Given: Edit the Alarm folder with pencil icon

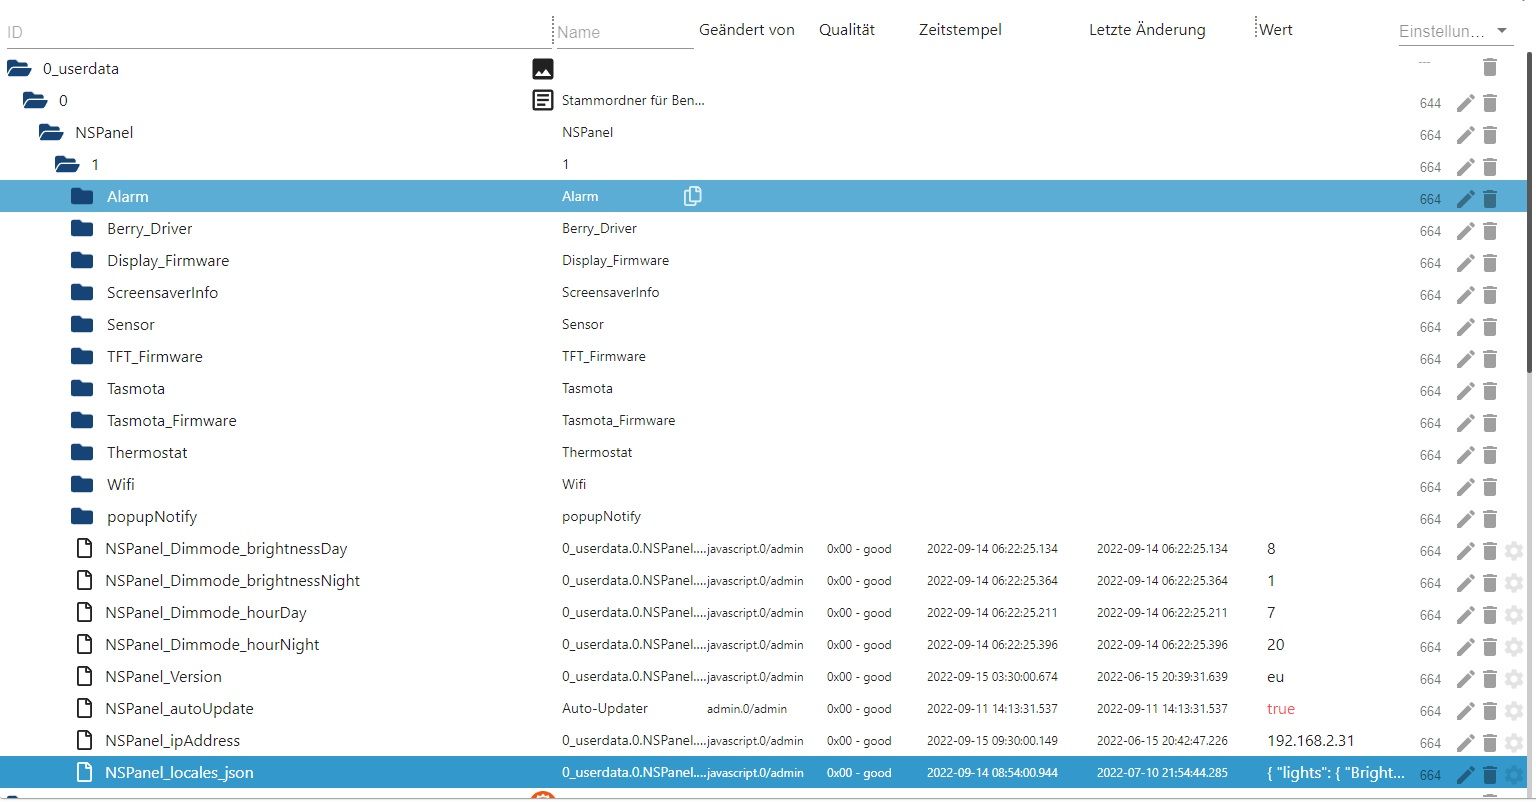Looking at the screenshot, I should 1465,199.
